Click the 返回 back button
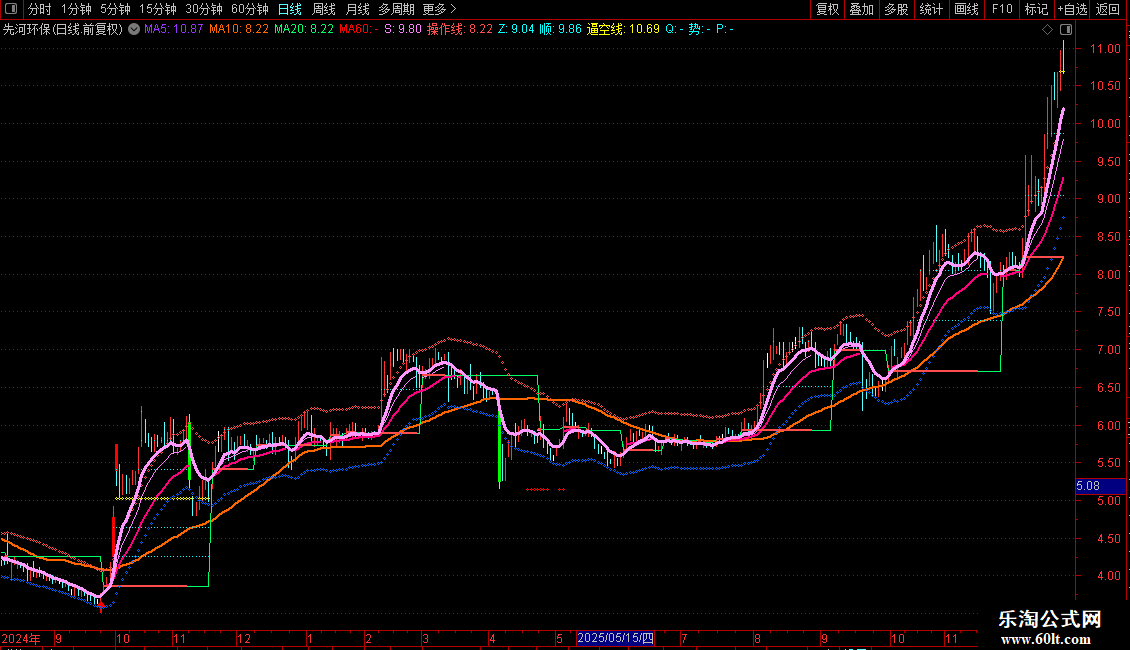This screenshot has height=650, width=1130. click(1108, 9)
